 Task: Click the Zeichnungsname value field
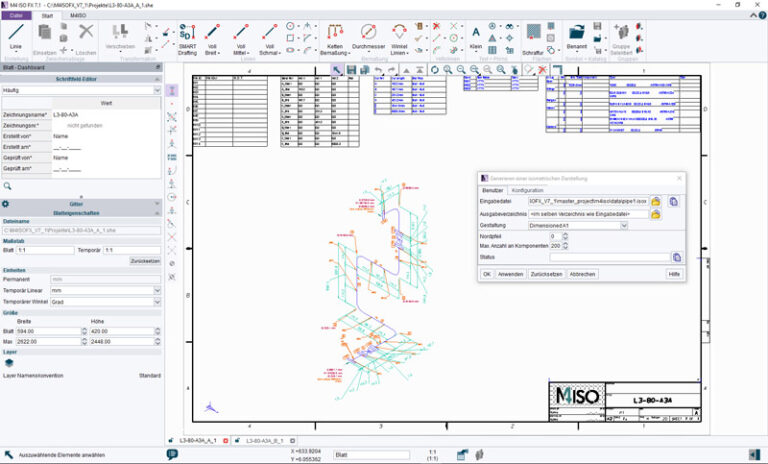(106, 115)
